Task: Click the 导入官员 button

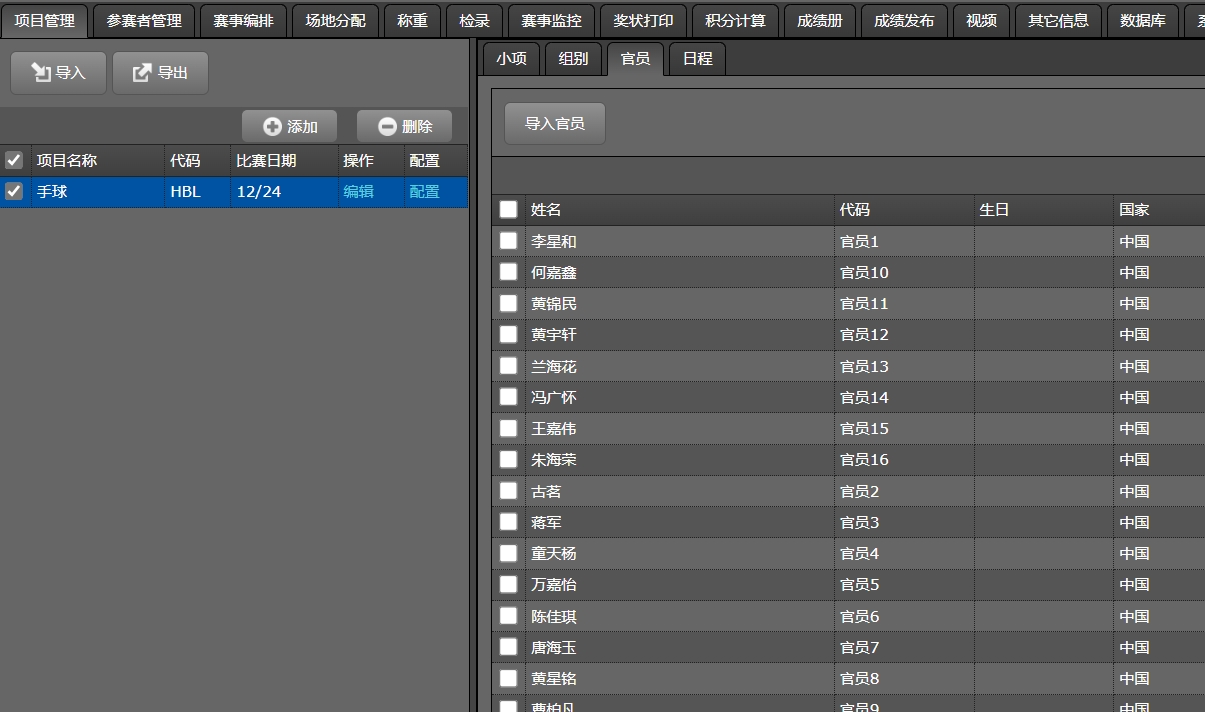Action: pyautogui.click(x=555, y=124)
